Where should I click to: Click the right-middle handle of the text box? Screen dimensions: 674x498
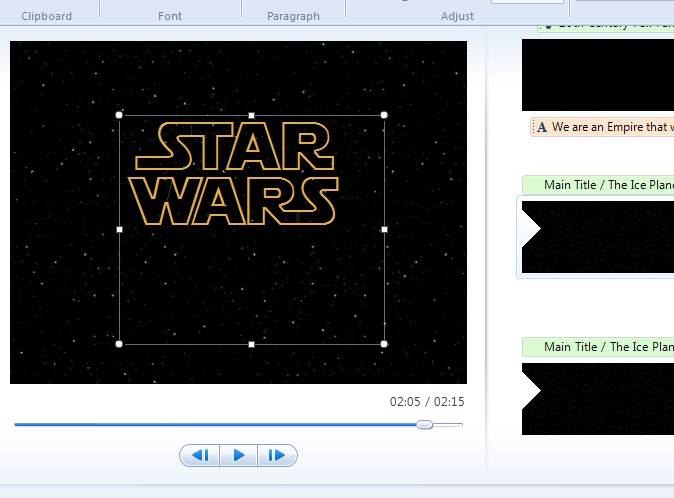pyautogui.click(x=384, y=229)
